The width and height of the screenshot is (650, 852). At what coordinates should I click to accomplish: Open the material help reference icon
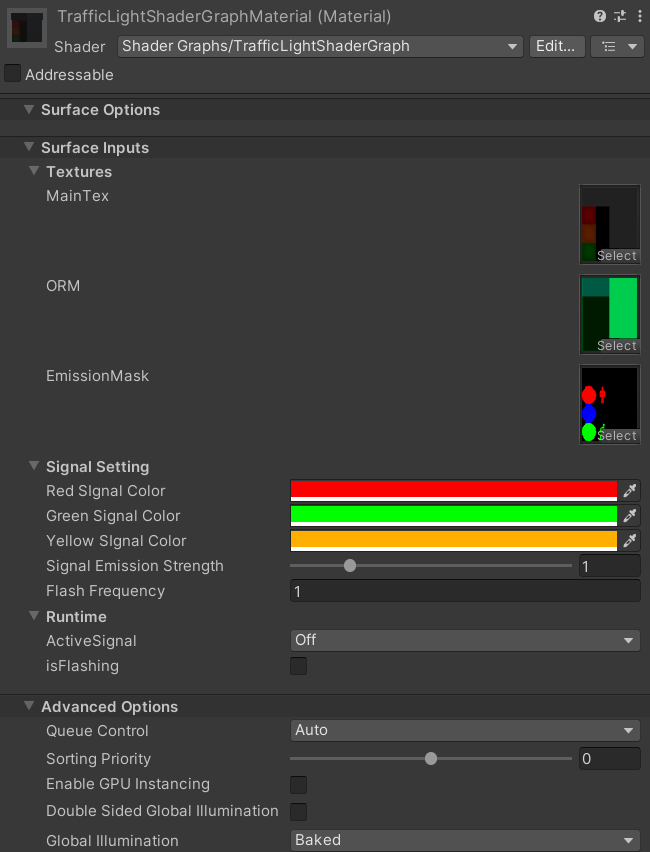click(x=599, y=16)
